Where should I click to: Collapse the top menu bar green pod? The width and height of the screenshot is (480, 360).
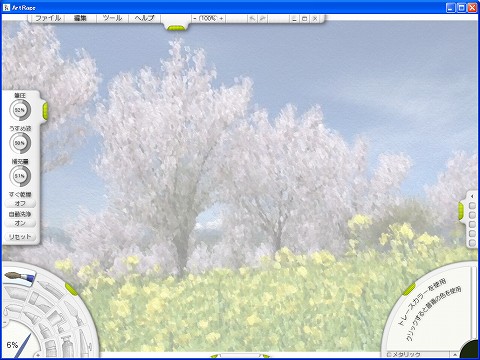click(x=175, y=28)
